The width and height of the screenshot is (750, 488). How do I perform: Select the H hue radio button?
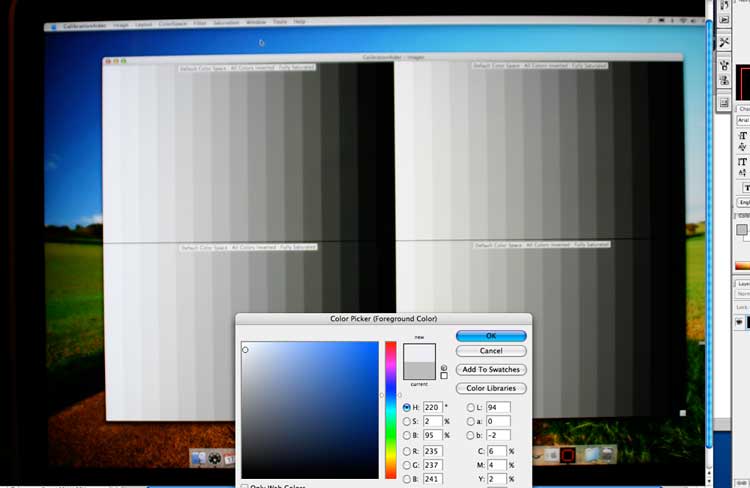click(407, 407)
